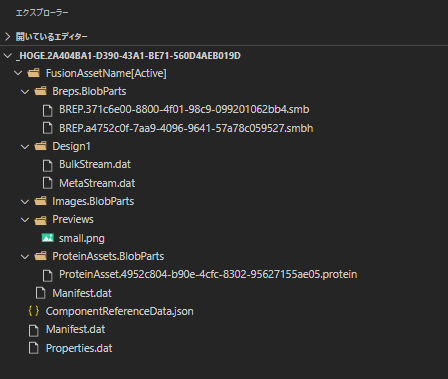Open the ComponentReferenceData.json file
Image resolution: width=448 pixels, height=379 pixels.
(120, 311)
